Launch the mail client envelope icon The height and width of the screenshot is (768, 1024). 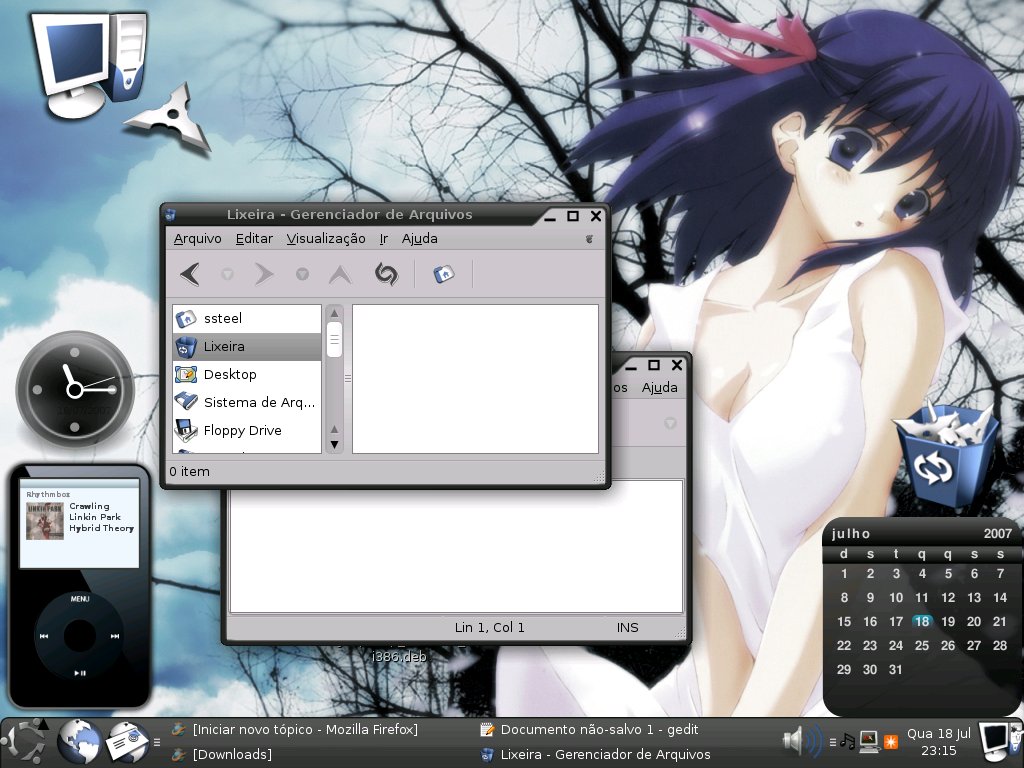pyautogui.click(x=127, y=743)
